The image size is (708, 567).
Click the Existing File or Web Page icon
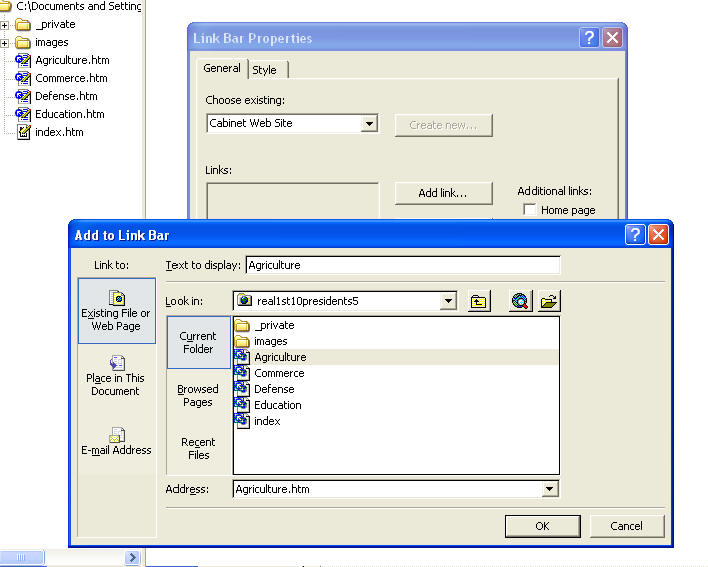click(116, 299)
